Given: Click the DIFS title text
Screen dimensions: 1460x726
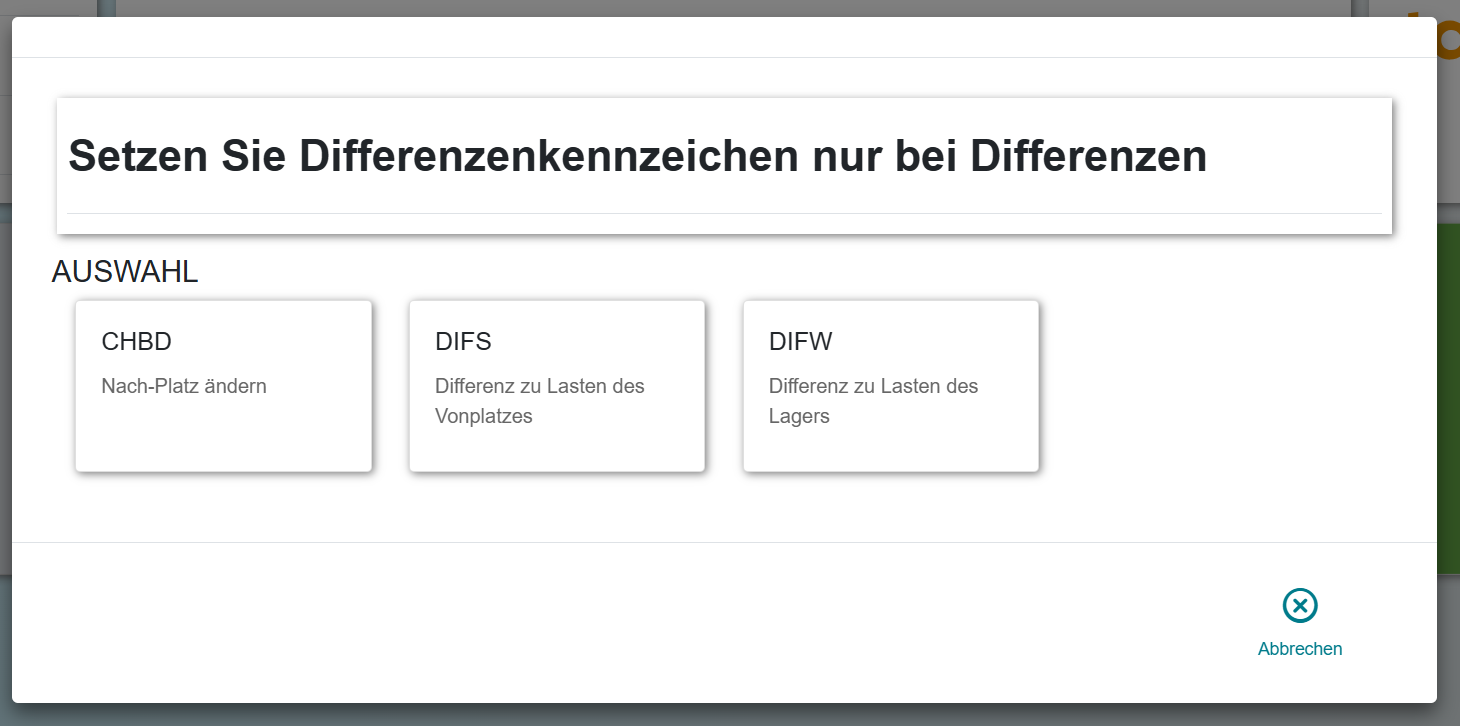Looking at the screenshot, I should pos(463,342).
